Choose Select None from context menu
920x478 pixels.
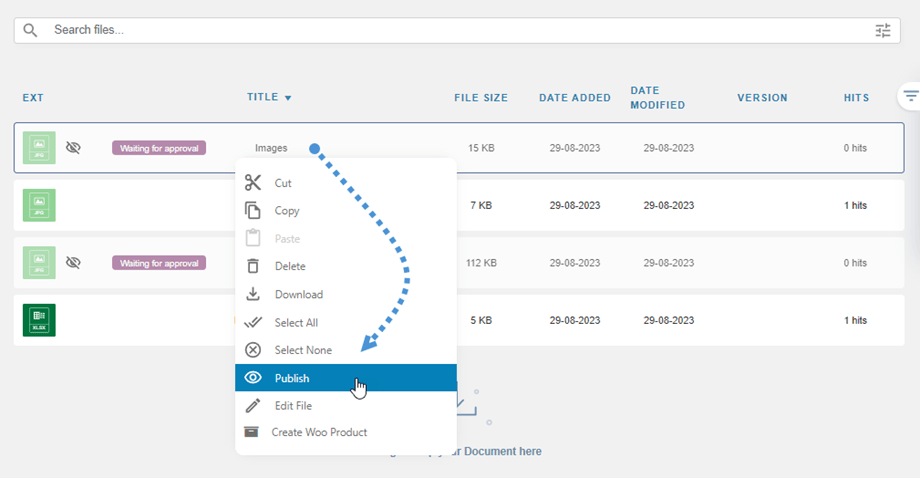pos(303,350)
